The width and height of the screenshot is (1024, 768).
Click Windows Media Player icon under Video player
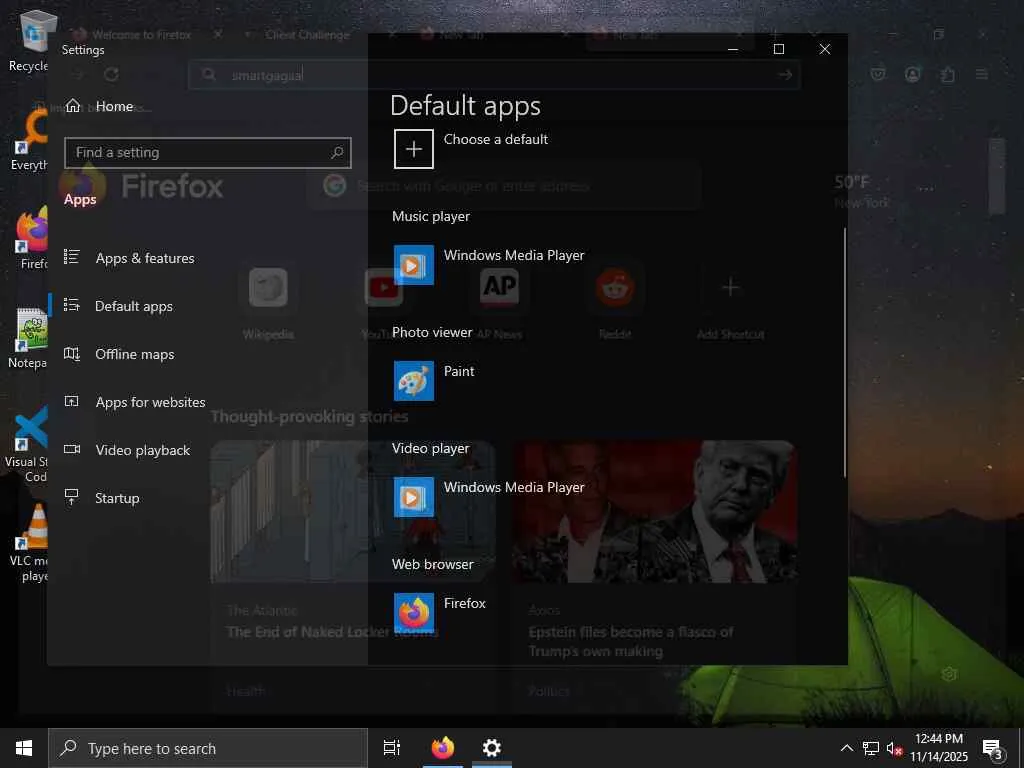point(413,497)
